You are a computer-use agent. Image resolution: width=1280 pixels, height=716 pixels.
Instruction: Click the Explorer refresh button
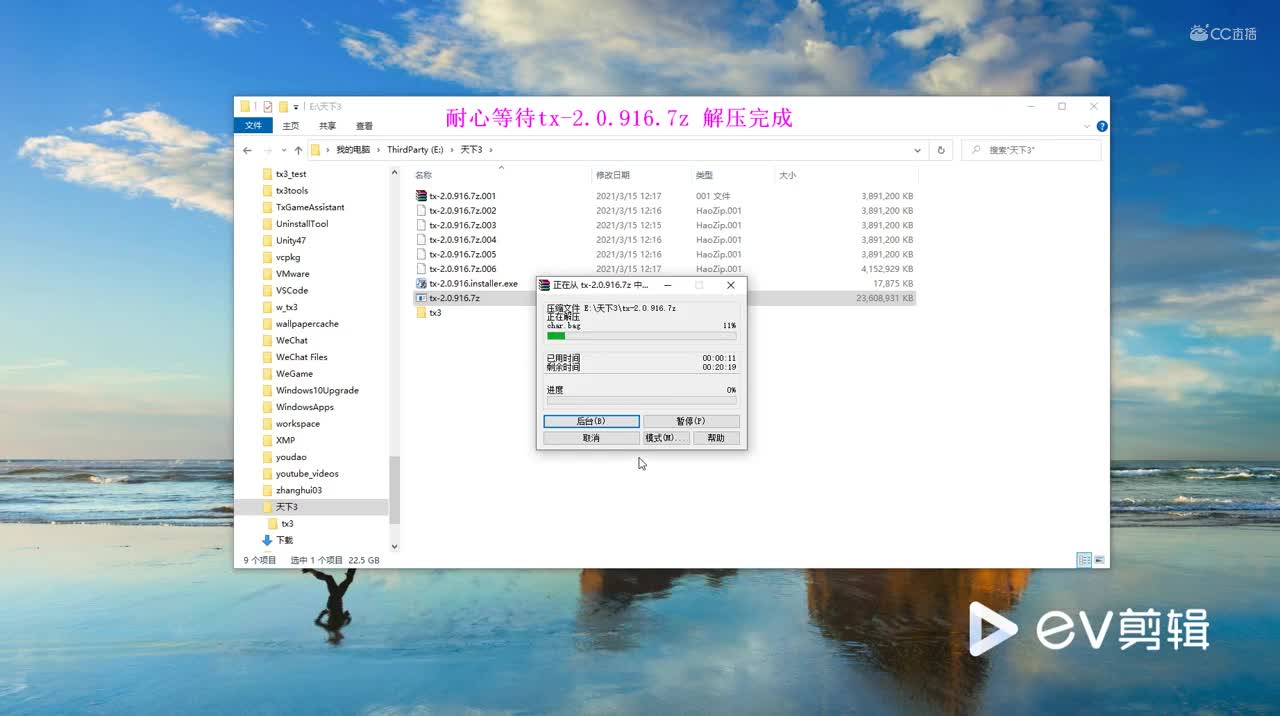940,150
